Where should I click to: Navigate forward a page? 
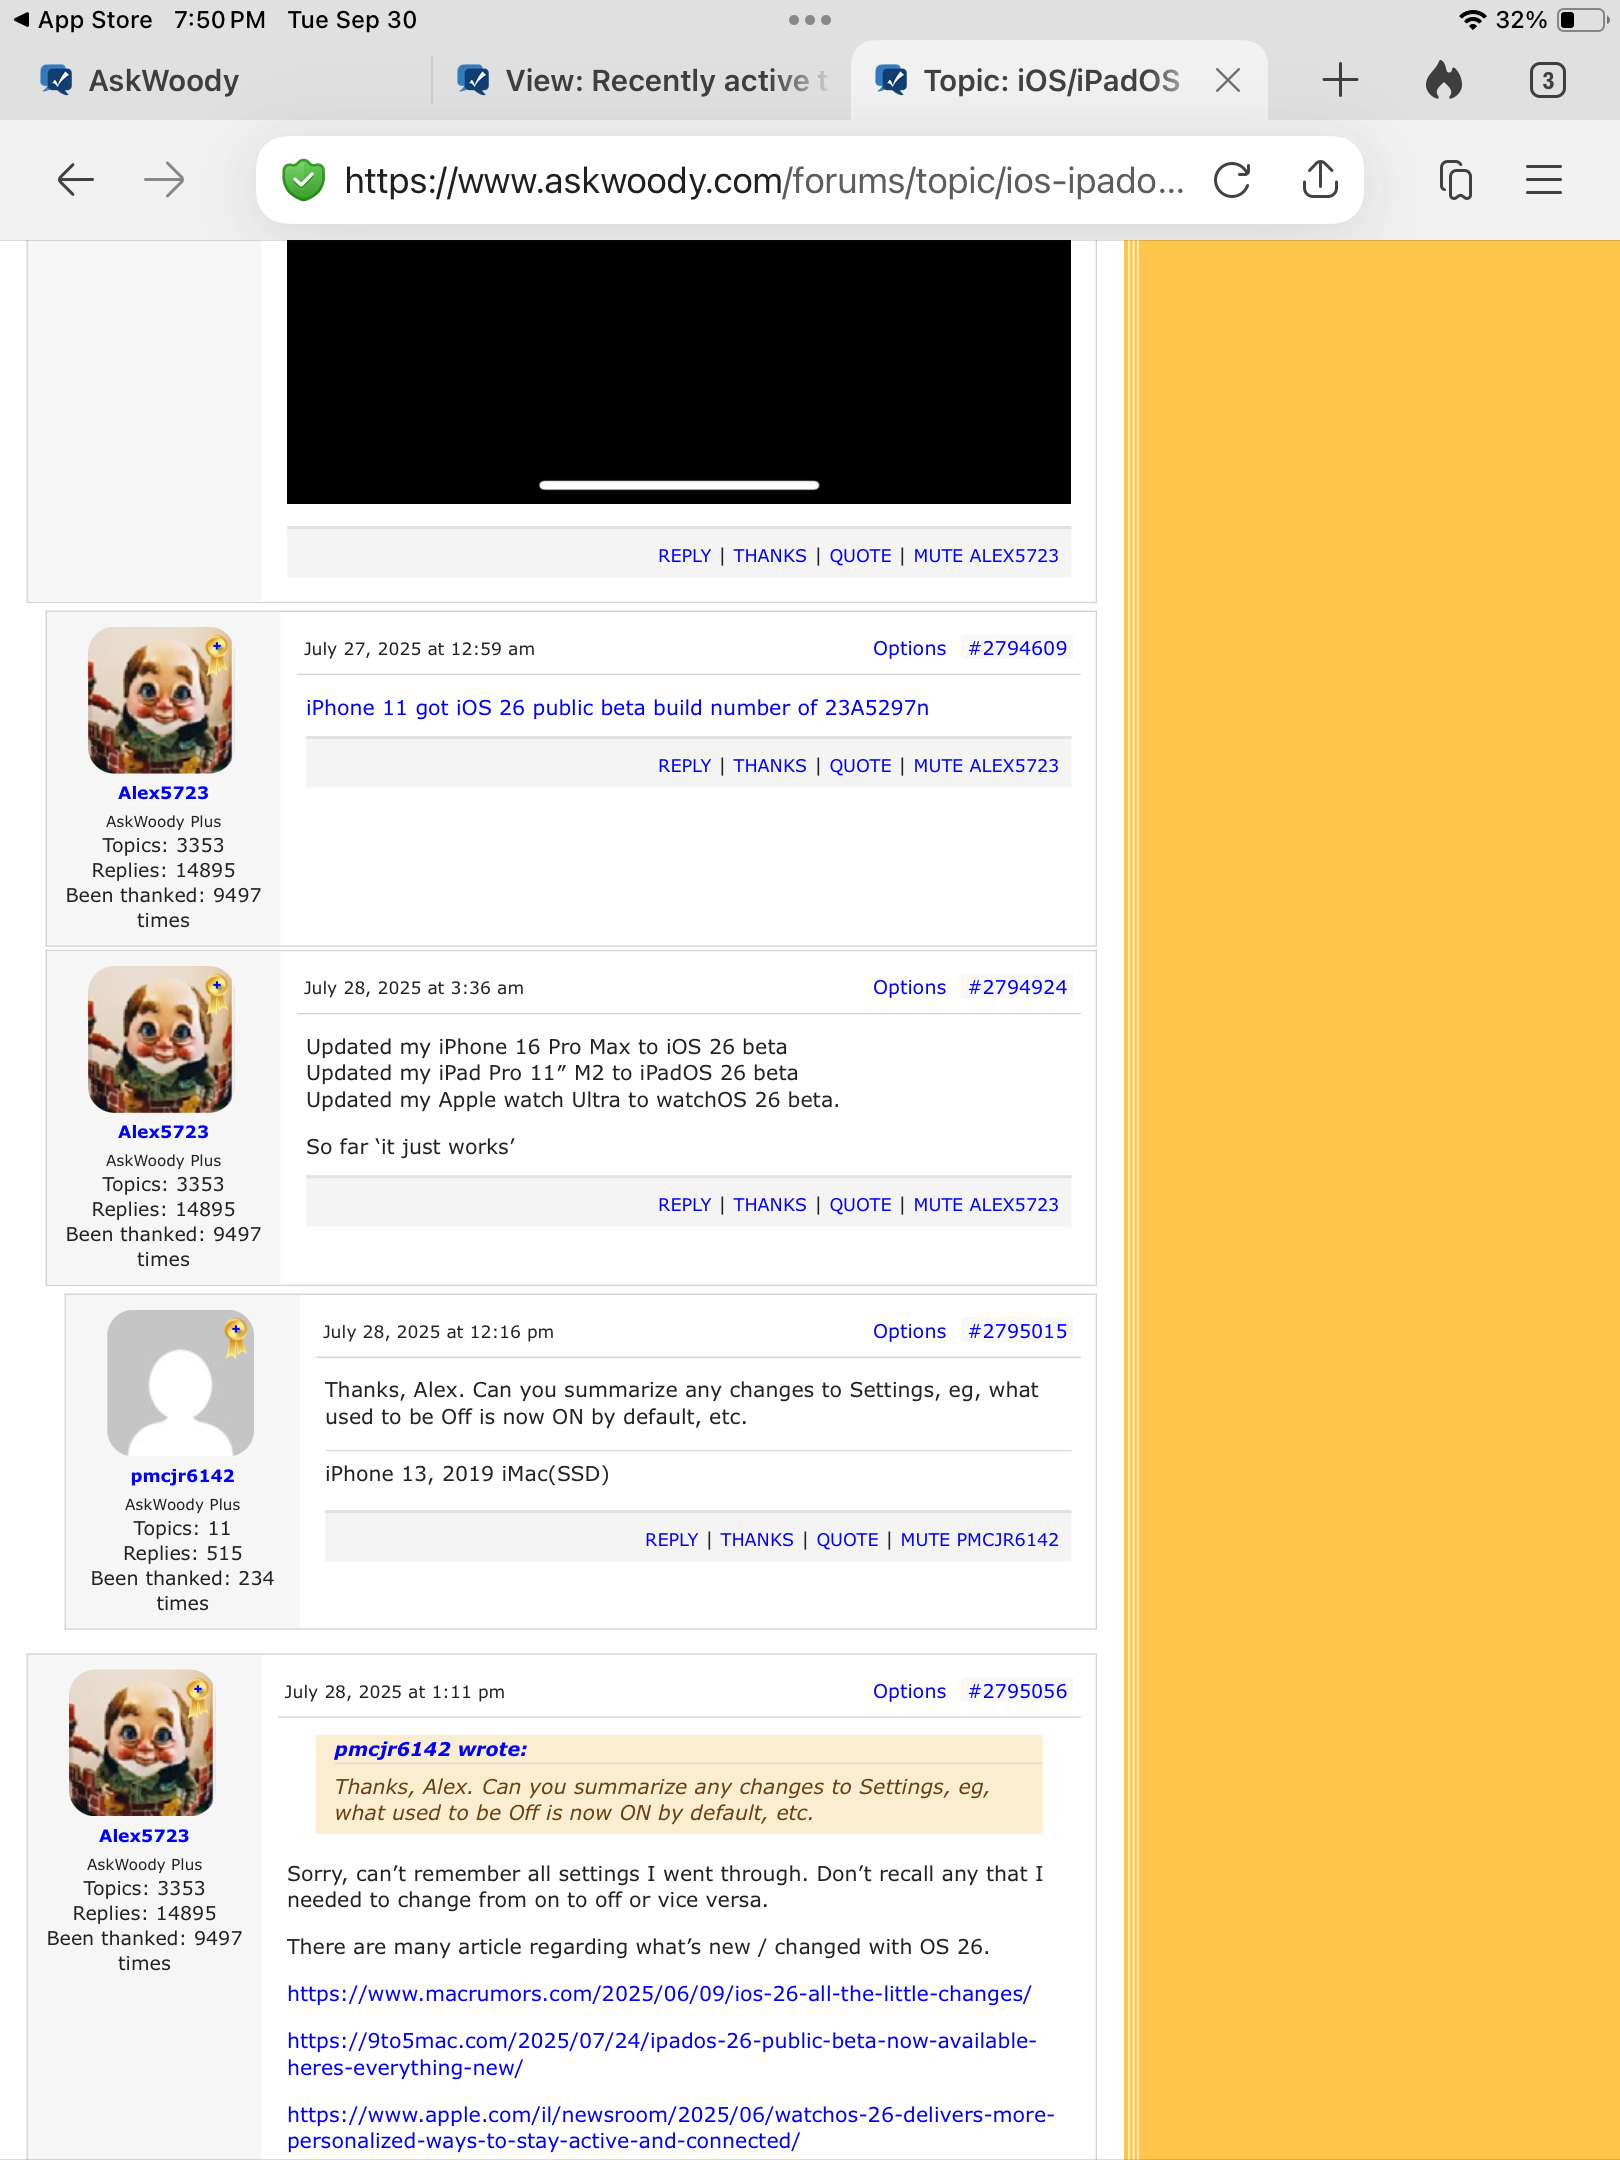click(163, 181)
